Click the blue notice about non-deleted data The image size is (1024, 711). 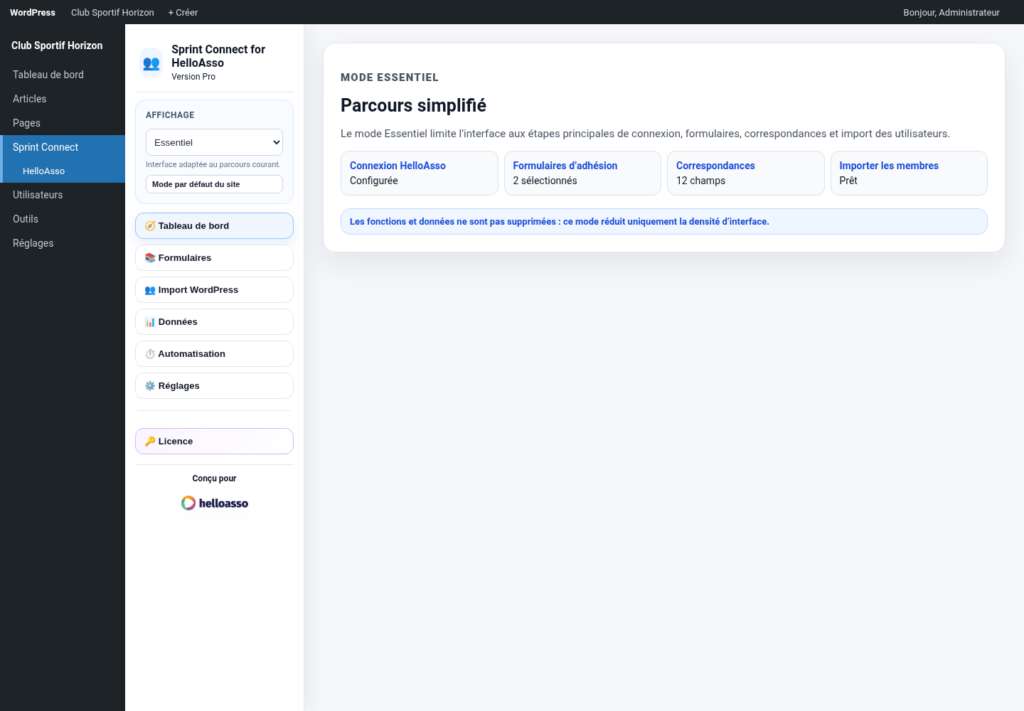(x=664, y=222)
